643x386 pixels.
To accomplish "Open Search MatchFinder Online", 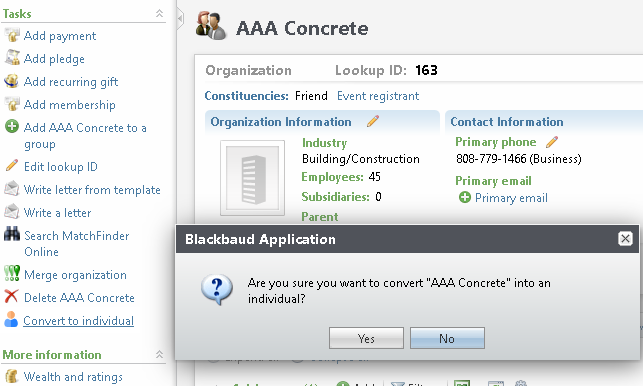I will click(77, 244).
